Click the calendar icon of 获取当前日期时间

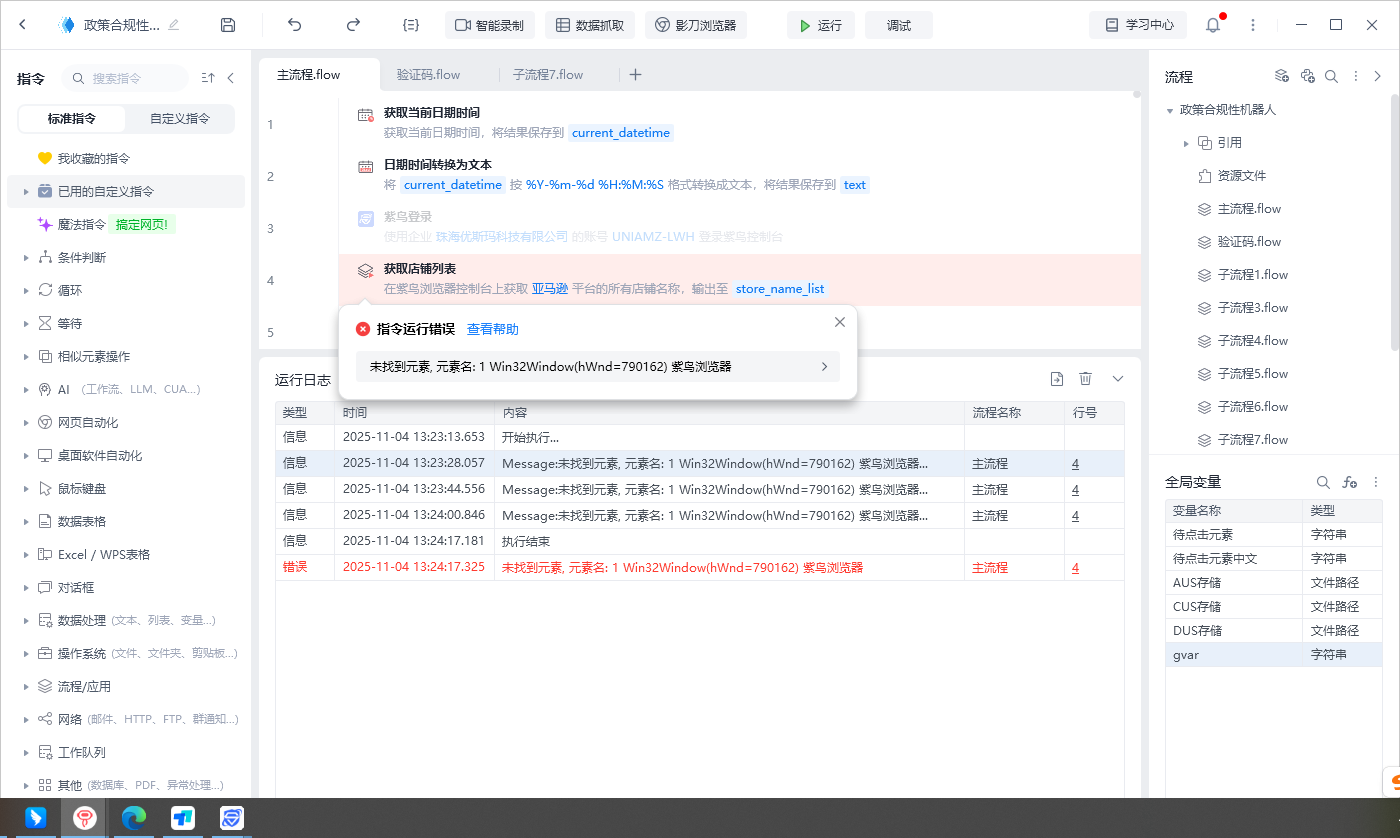(366, 114)
